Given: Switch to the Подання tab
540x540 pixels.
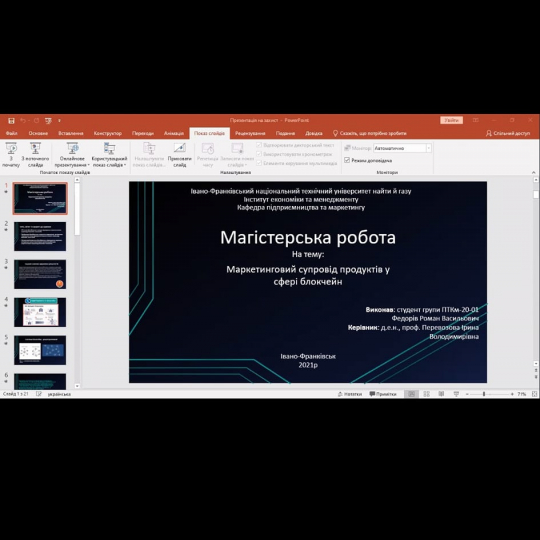Looking at the screenshot, I should (285, 133).
